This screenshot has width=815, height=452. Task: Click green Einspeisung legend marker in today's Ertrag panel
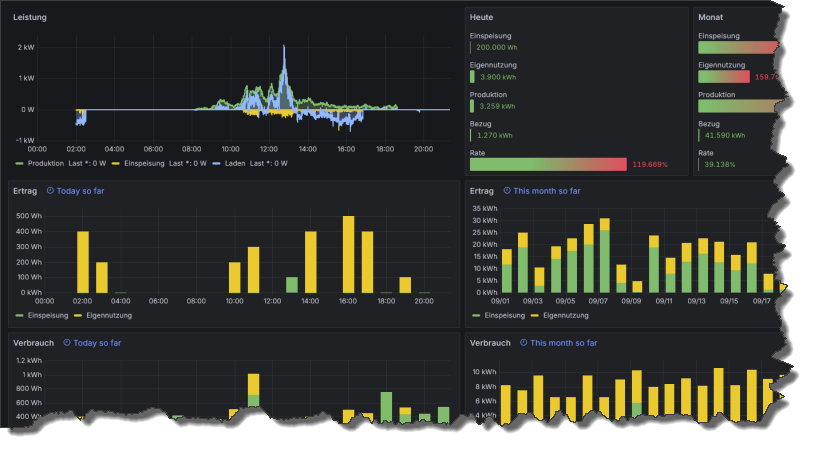20,315
